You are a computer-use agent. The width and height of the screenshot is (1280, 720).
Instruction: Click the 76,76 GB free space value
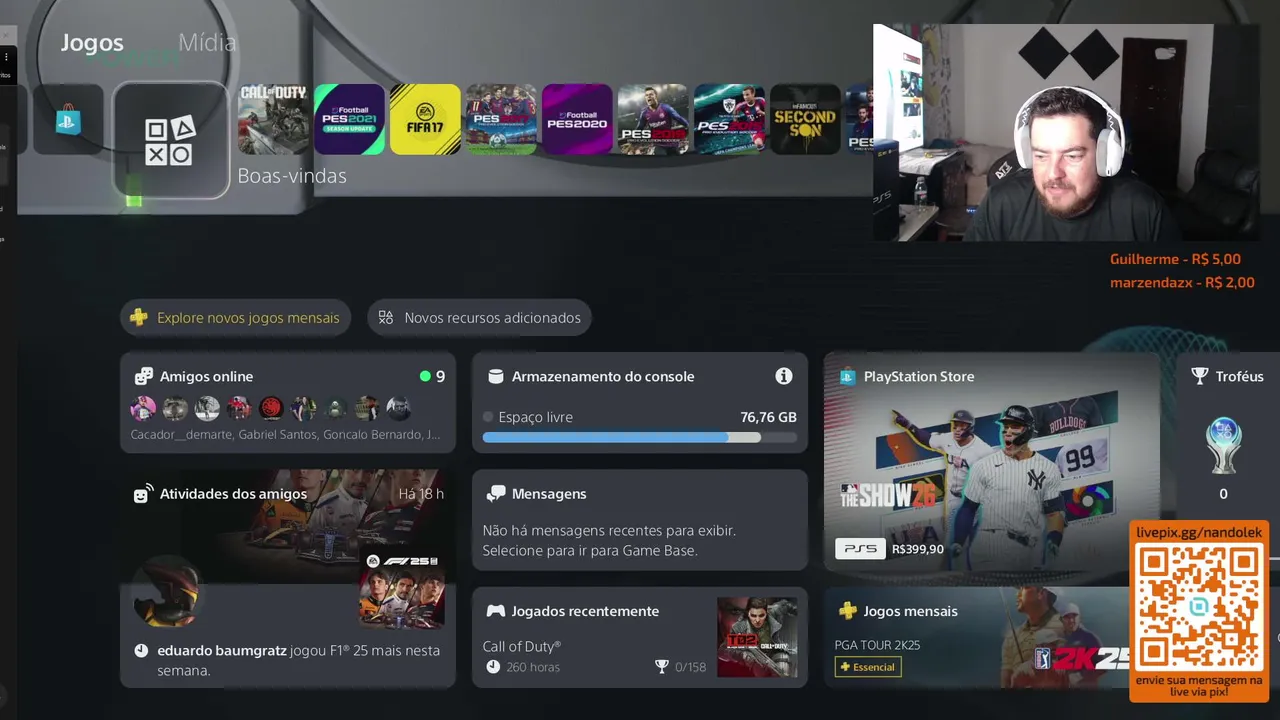pyautogui.click(x=768, y=417)
